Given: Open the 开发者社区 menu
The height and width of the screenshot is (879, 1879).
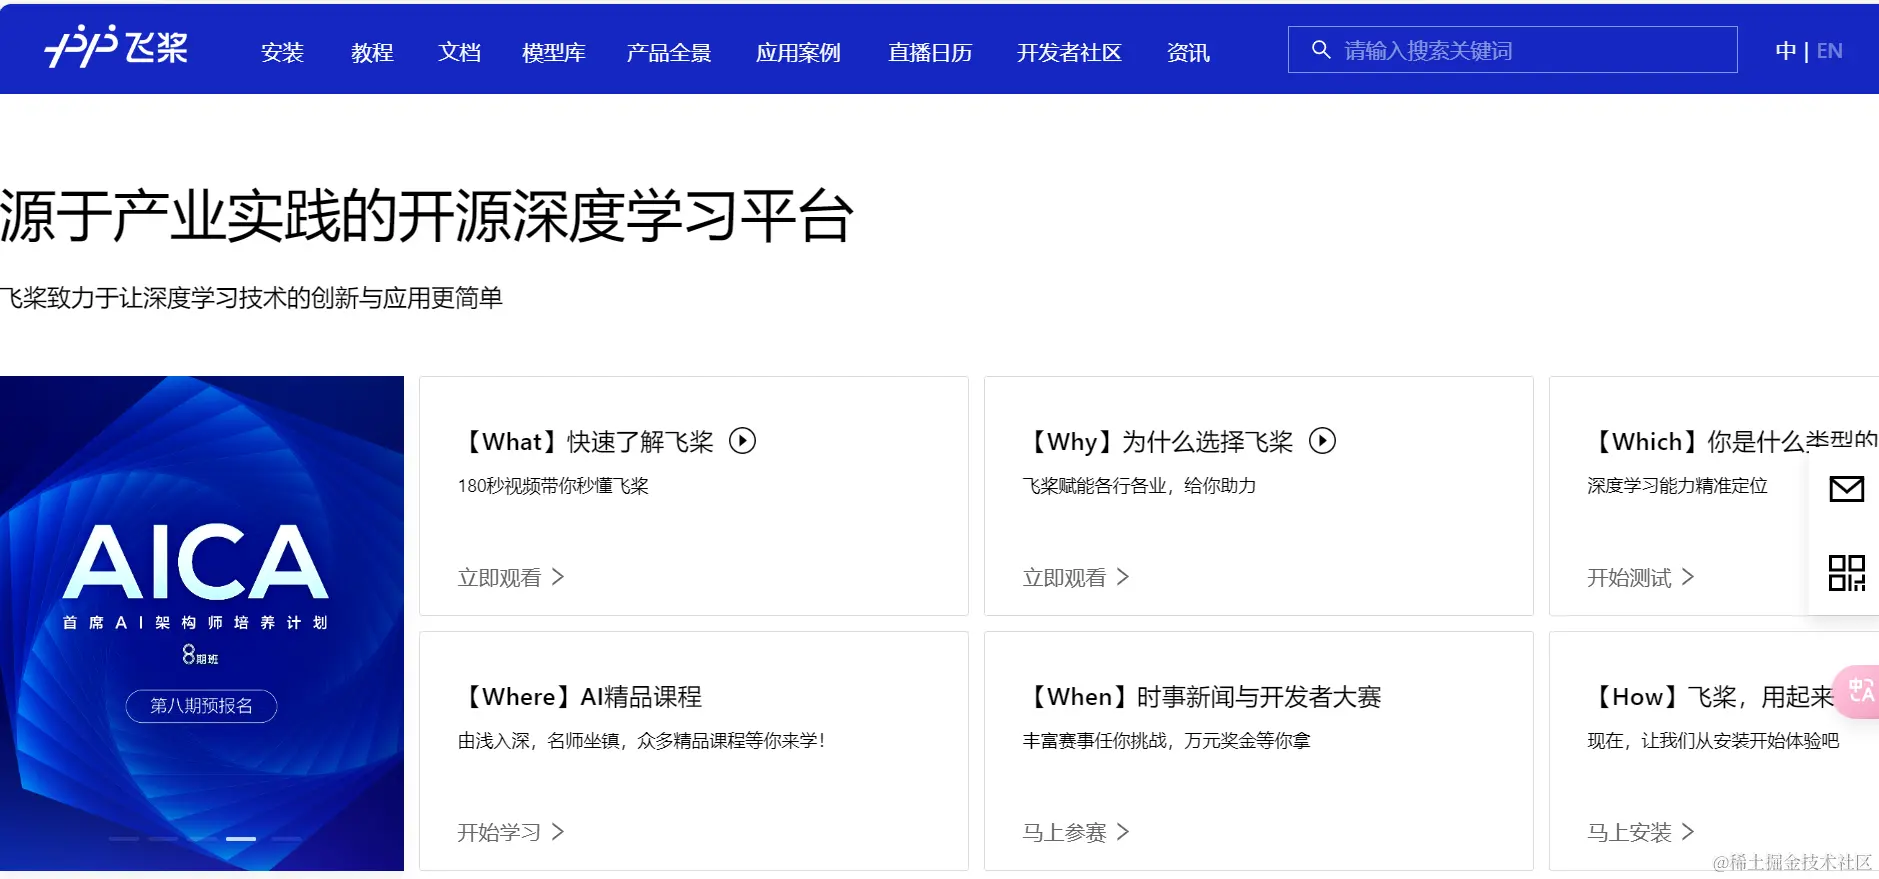Looking at the screenshot, I should pyautogui.click(x=1069, y=52).
